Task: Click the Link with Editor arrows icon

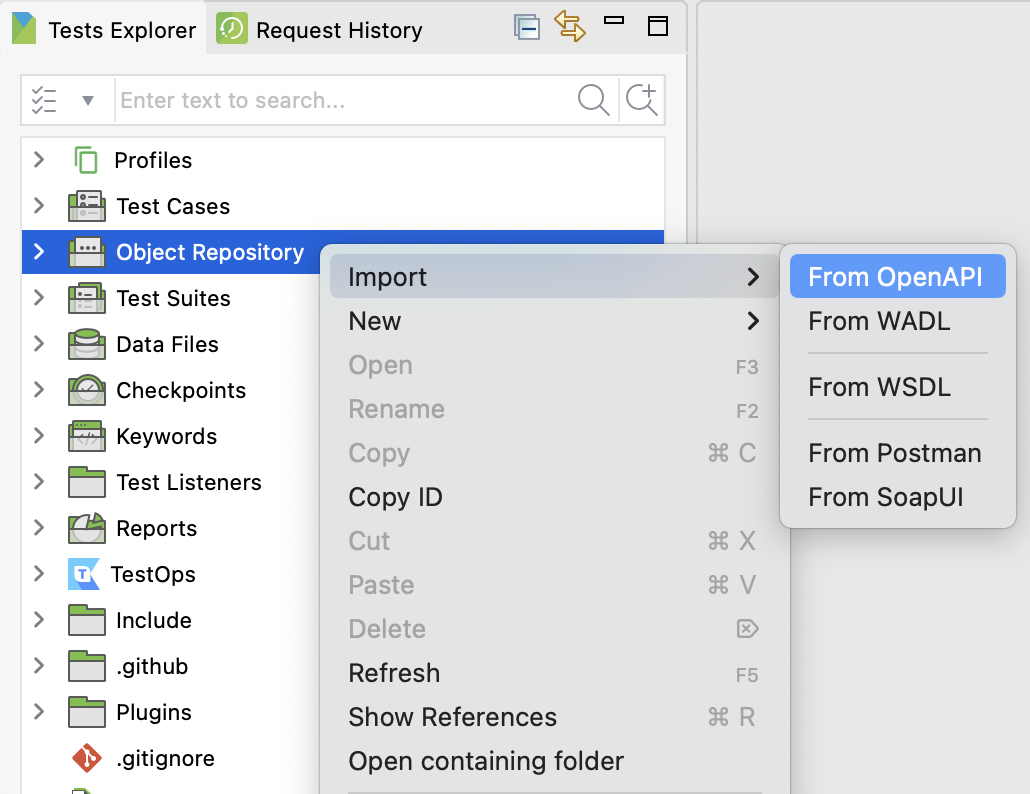Action: [x=570, y=27]
